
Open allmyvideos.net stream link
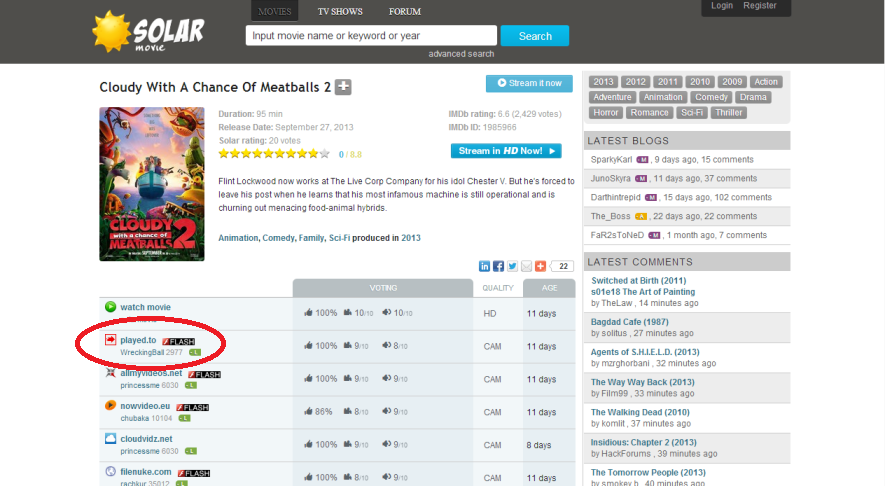coord(151,373)
